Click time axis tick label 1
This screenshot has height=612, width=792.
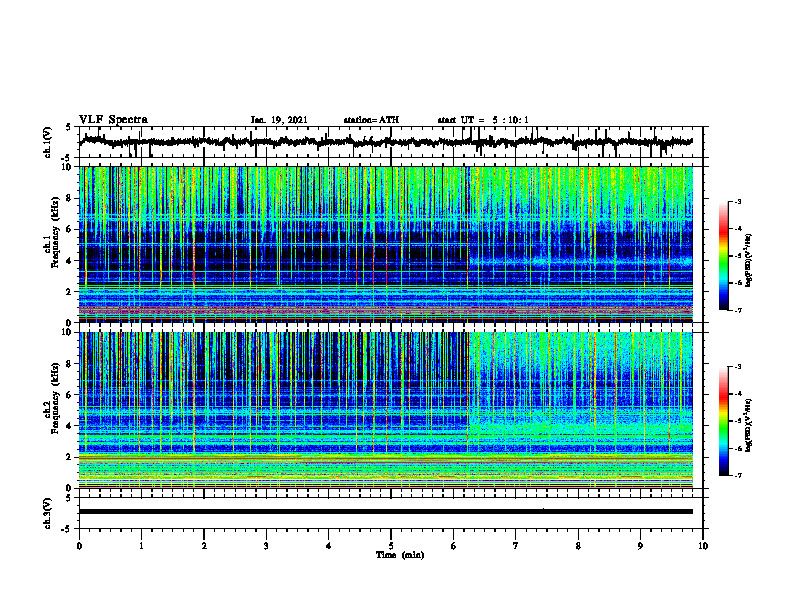click(141, 546)
